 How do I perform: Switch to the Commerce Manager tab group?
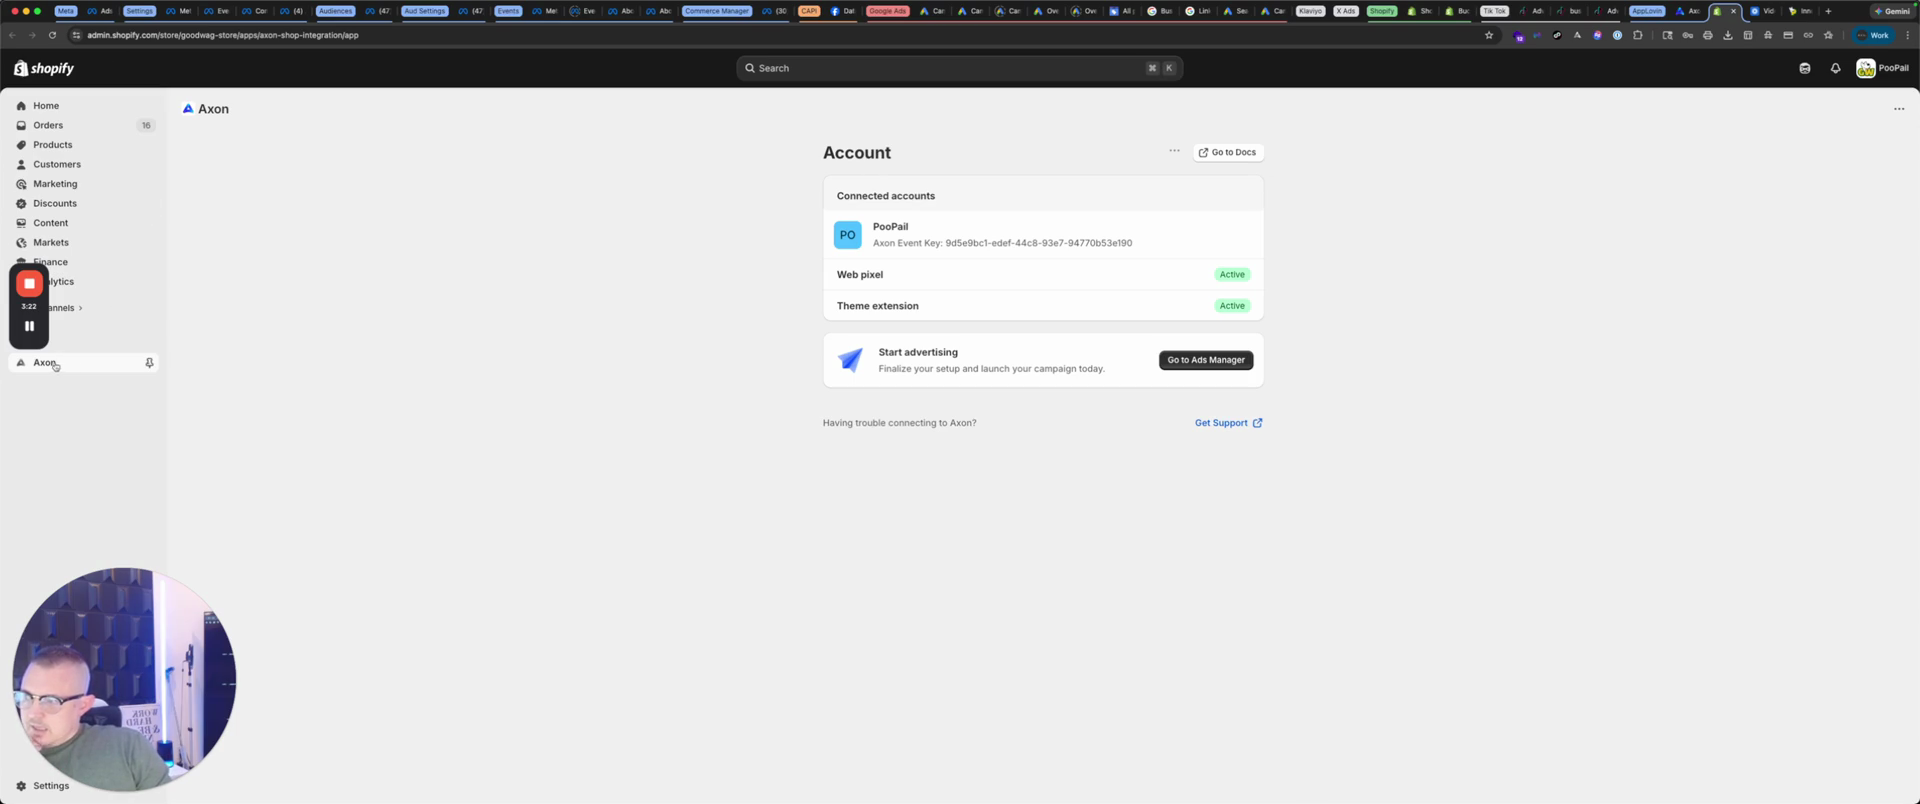click(x=717, y=11)
